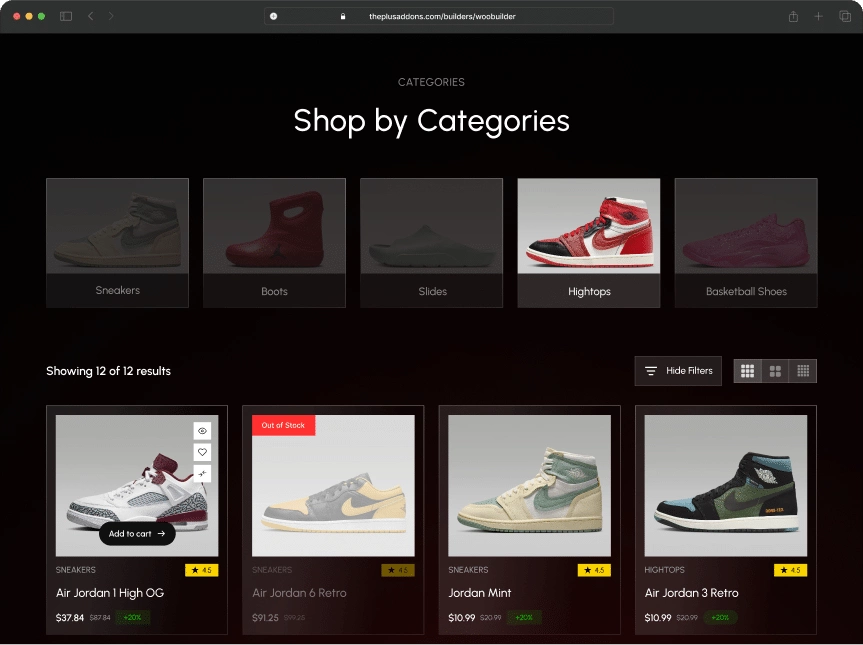This screenshot has width=863, height=645.
Task: Quick view Air Jordan 1 High OG eye icon
Action: (x=203, y=431)
